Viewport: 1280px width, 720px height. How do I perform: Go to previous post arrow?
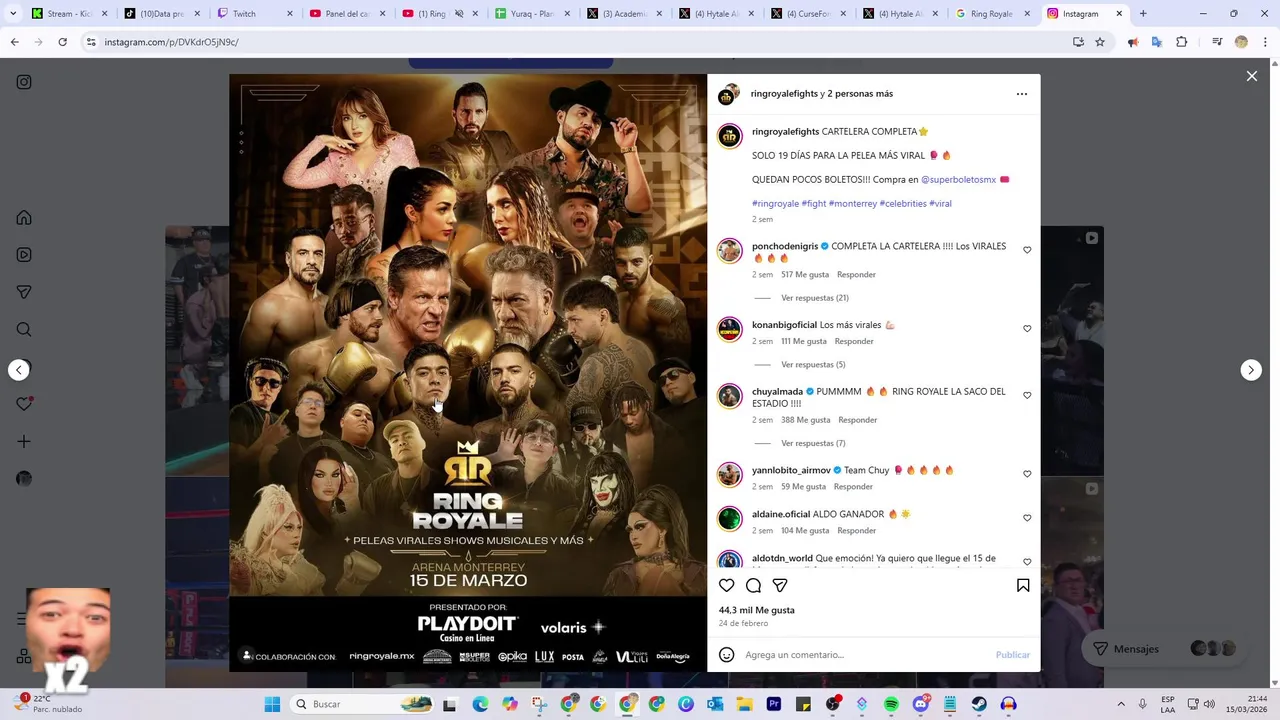click(x=19, y=370)
